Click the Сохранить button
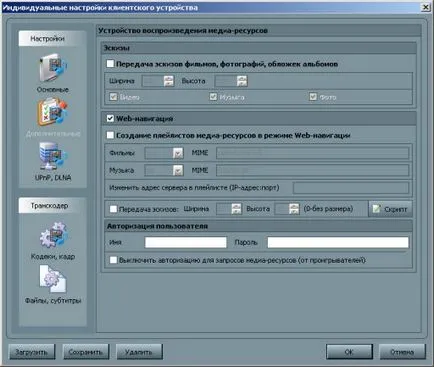This screenshot has height=367, width=434. pyautogui.click(x=86, y=352)
